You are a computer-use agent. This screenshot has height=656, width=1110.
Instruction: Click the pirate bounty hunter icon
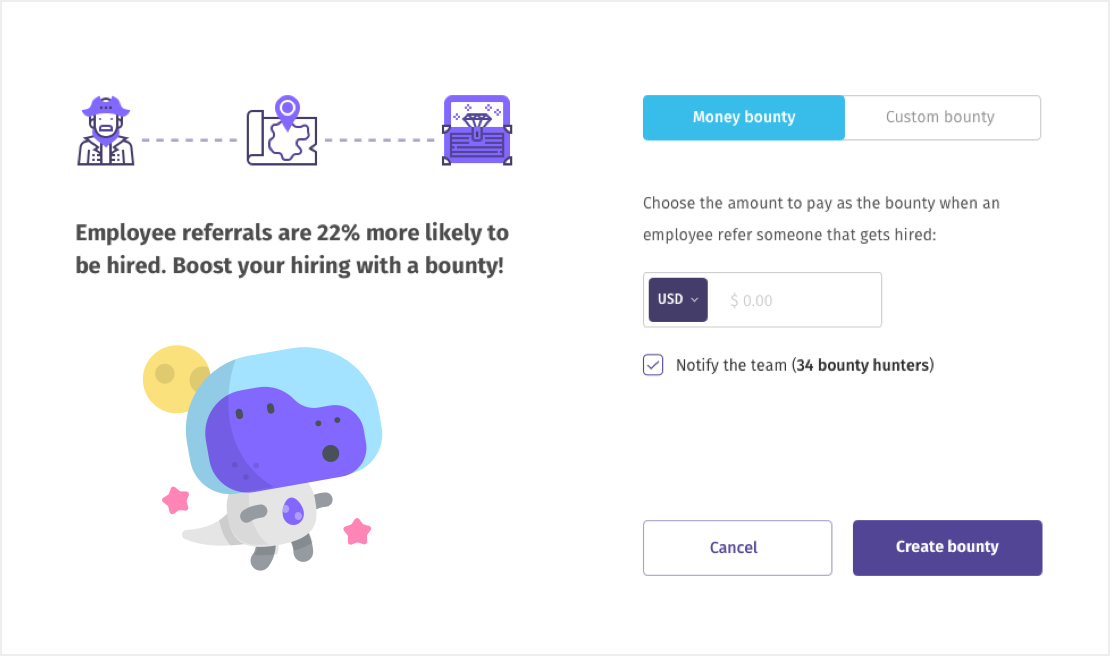105,130
